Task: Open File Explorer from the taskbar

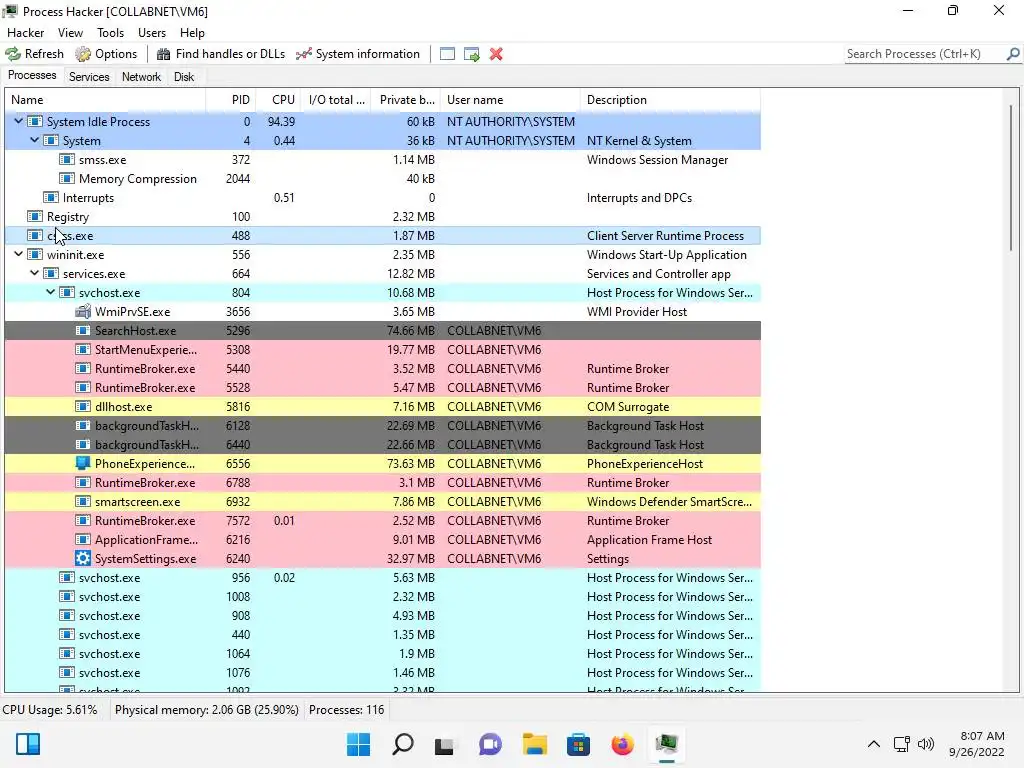Action: pyautogui.click(x=534, y=744)
